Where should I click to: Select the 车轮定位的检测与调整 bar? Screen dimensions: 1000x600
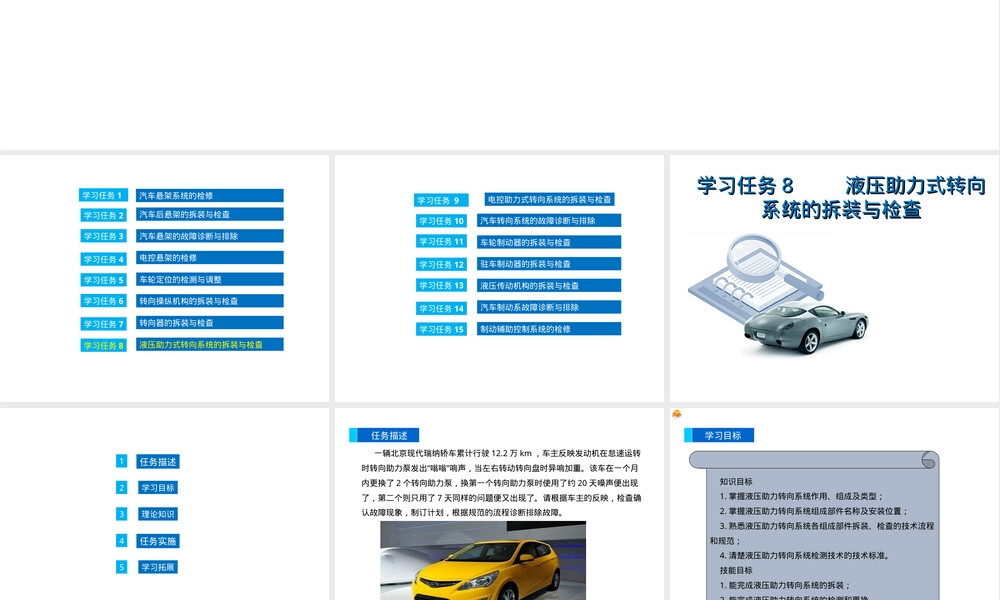point(210,279)
